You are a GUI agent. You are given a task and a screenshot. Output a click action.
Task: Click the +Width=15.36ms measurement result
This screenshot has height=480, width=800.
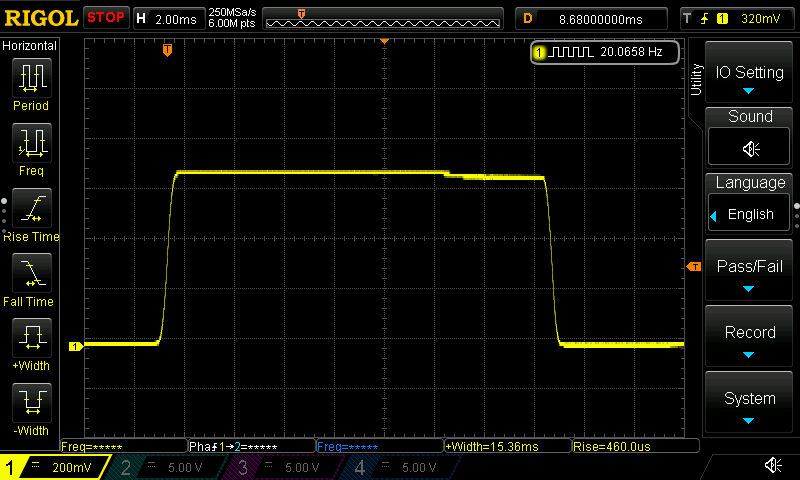(506, 446)
